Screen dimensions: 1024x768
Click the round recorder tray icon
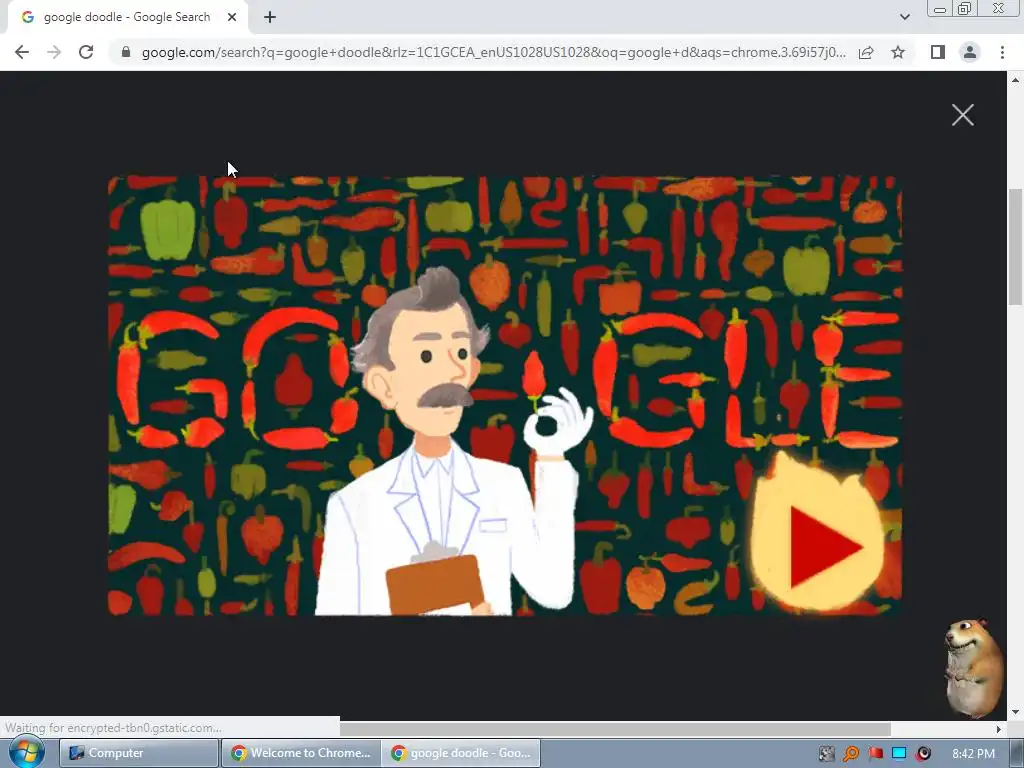coord(923,754)
